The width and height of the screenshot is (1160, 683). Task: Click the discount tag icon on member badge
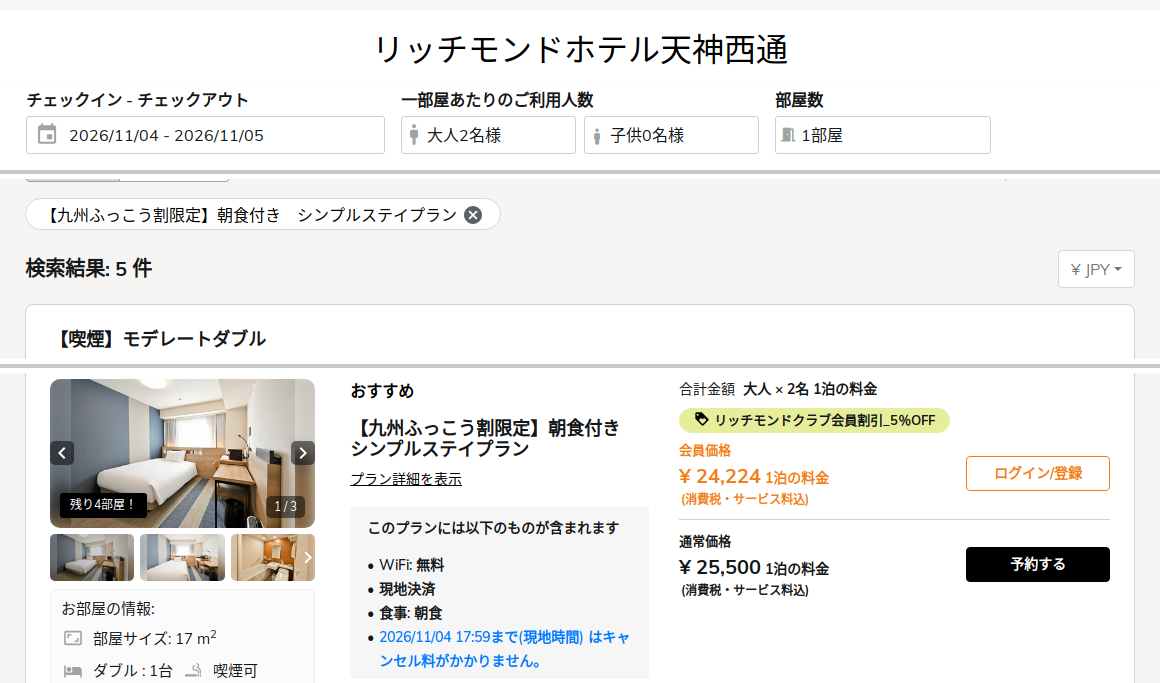click(x=701, y=420)
